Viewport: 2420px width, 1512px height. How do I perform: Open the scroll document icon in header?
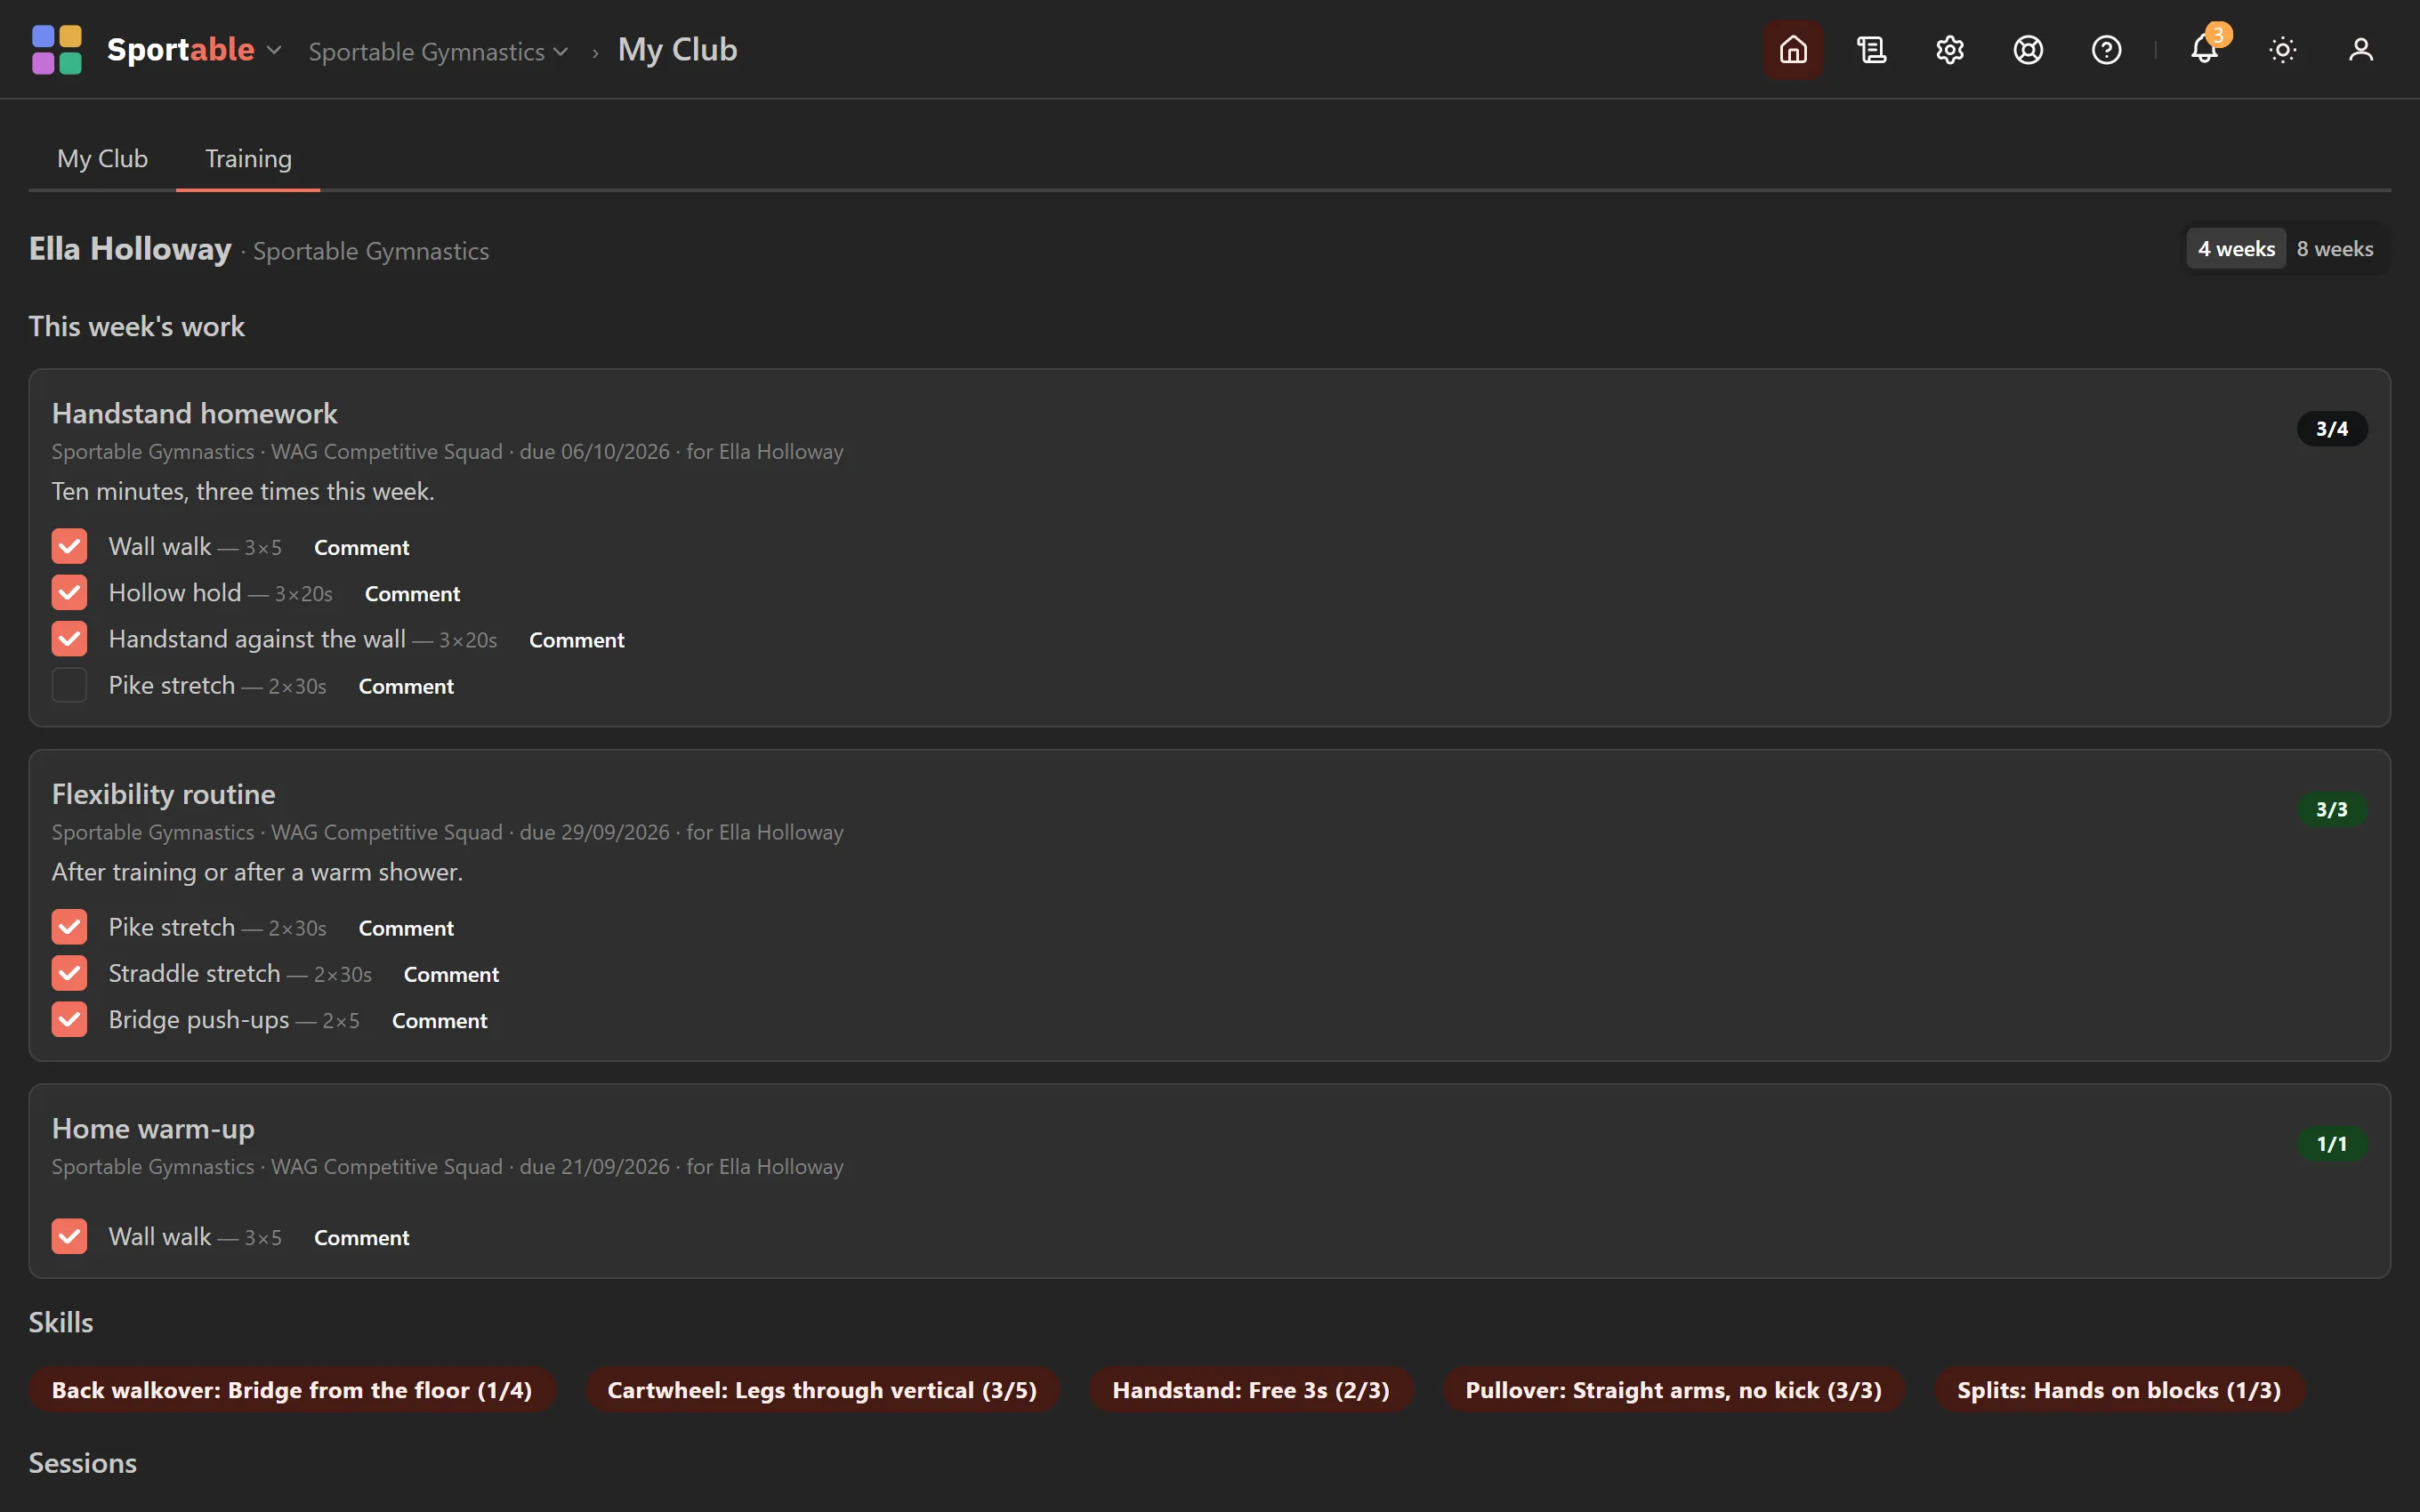point(1871,49)
